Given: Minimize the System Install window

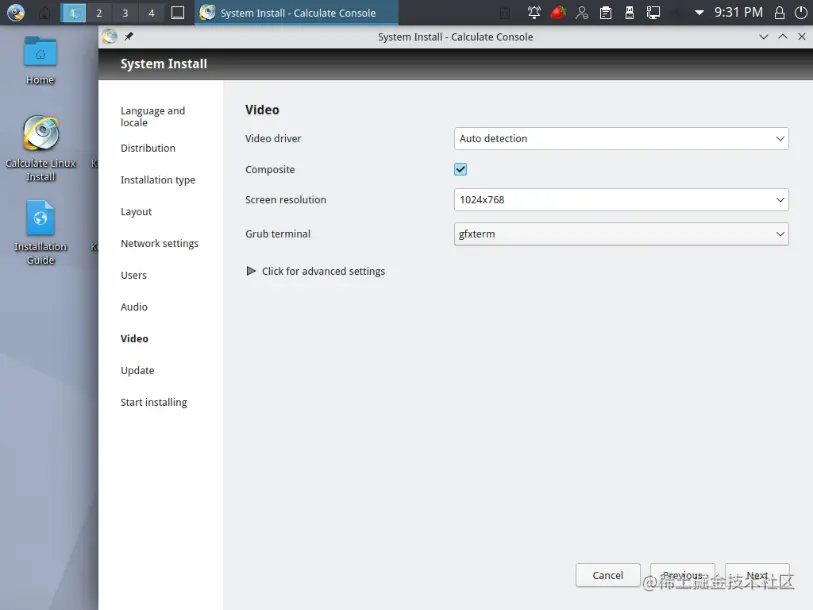Looking at the screenshot, I should coord(764,37).
